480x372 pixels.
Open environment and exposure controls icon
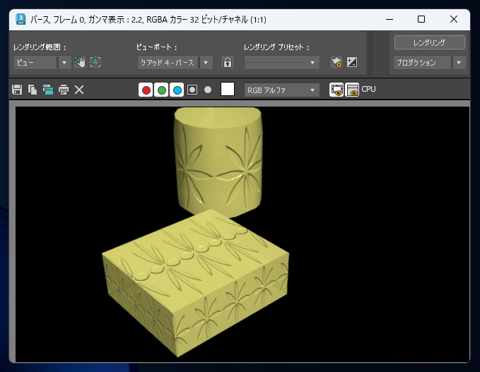click(x=352, y=62)
